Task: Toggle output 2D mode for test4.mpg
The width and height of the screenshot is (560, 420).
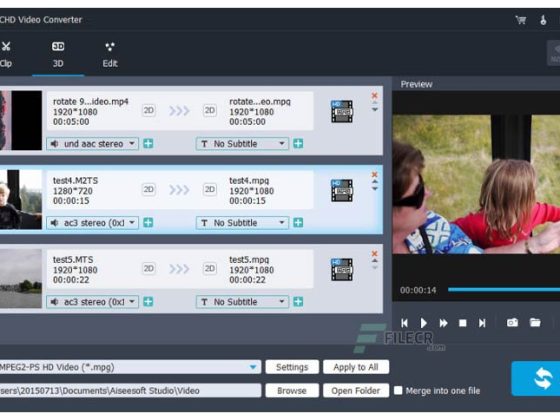Action: pyautogui.click(x=210, y=189)
